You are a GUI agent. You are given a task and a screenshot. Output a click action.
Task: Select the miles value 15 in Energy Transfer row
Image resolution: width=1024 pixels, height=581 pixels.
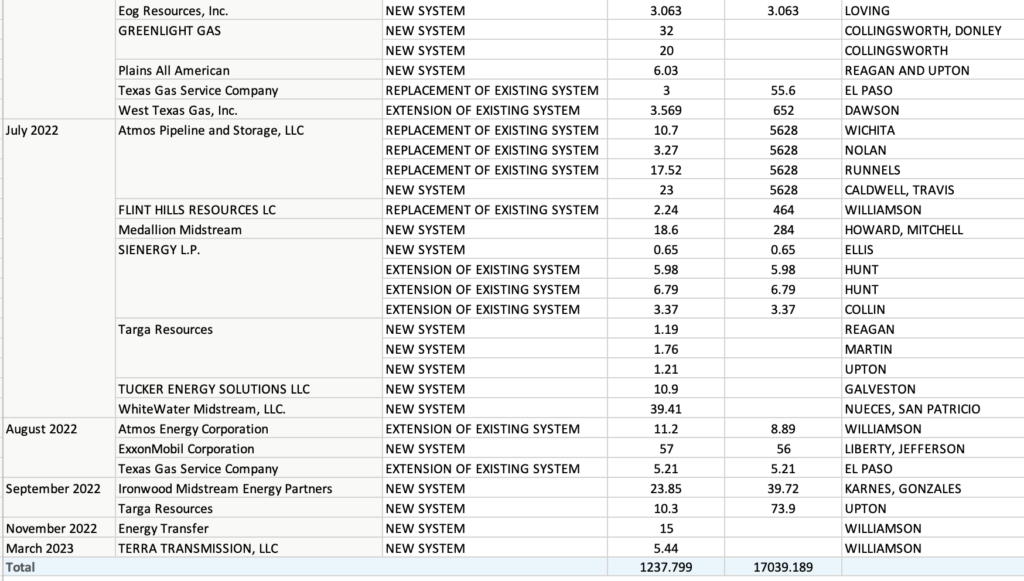pos(665,528)
